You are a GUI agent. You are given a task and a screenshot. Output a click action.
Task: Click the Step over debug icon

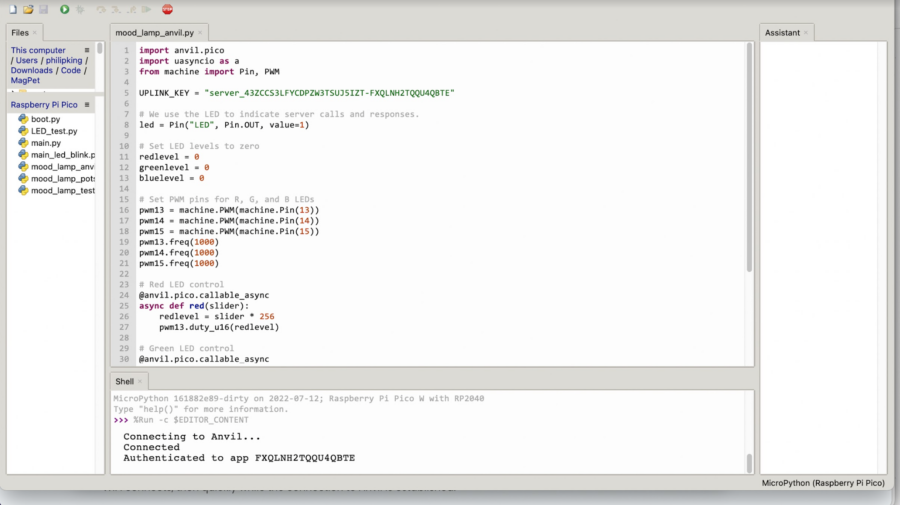click(101, 9)
